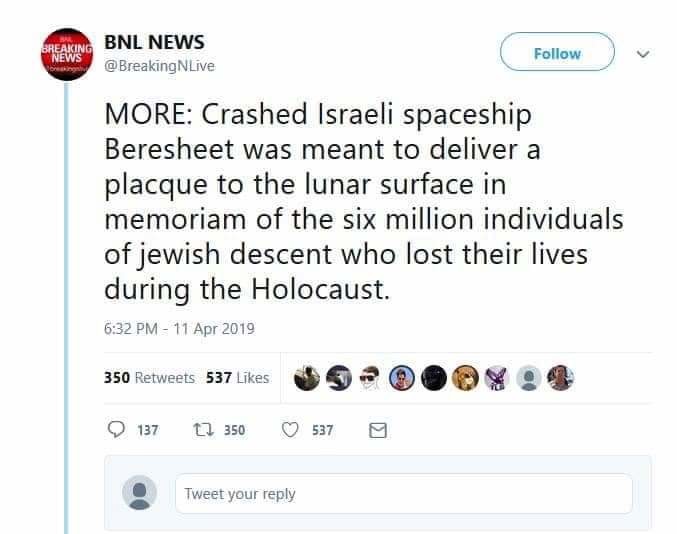
Task: Click the solid black liker avatar
Action: coord(433,378)
